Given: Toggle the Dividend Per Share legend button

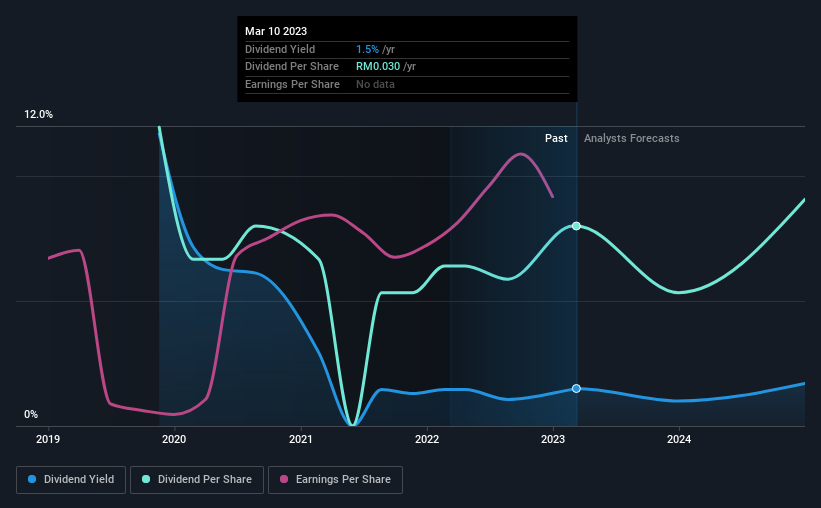Looking at the screenshot, I should [x=197, y=480].
